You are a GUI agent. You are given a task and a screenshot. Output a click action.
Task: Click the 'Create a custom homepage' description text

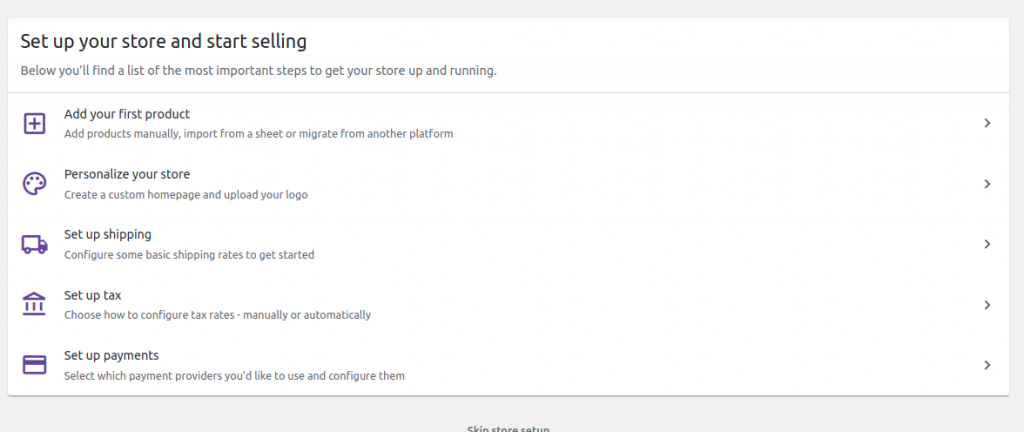186,195
